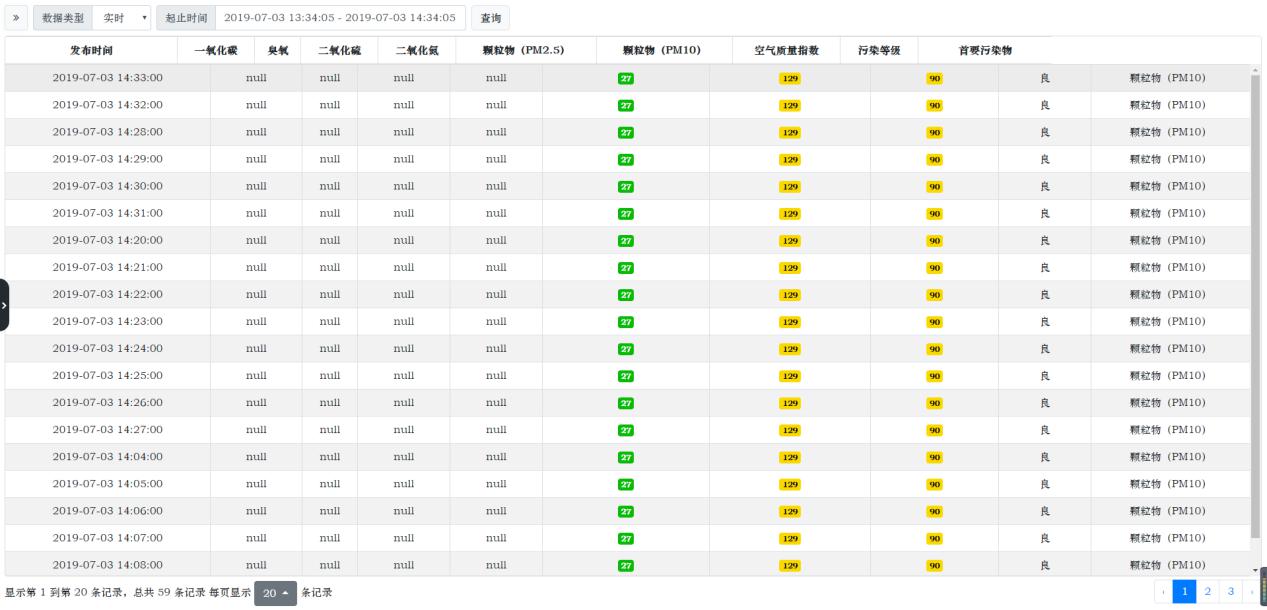Go to page 2 in pagination
The width and height of the screenshot is (1267, 610).
coord(1206,592)
